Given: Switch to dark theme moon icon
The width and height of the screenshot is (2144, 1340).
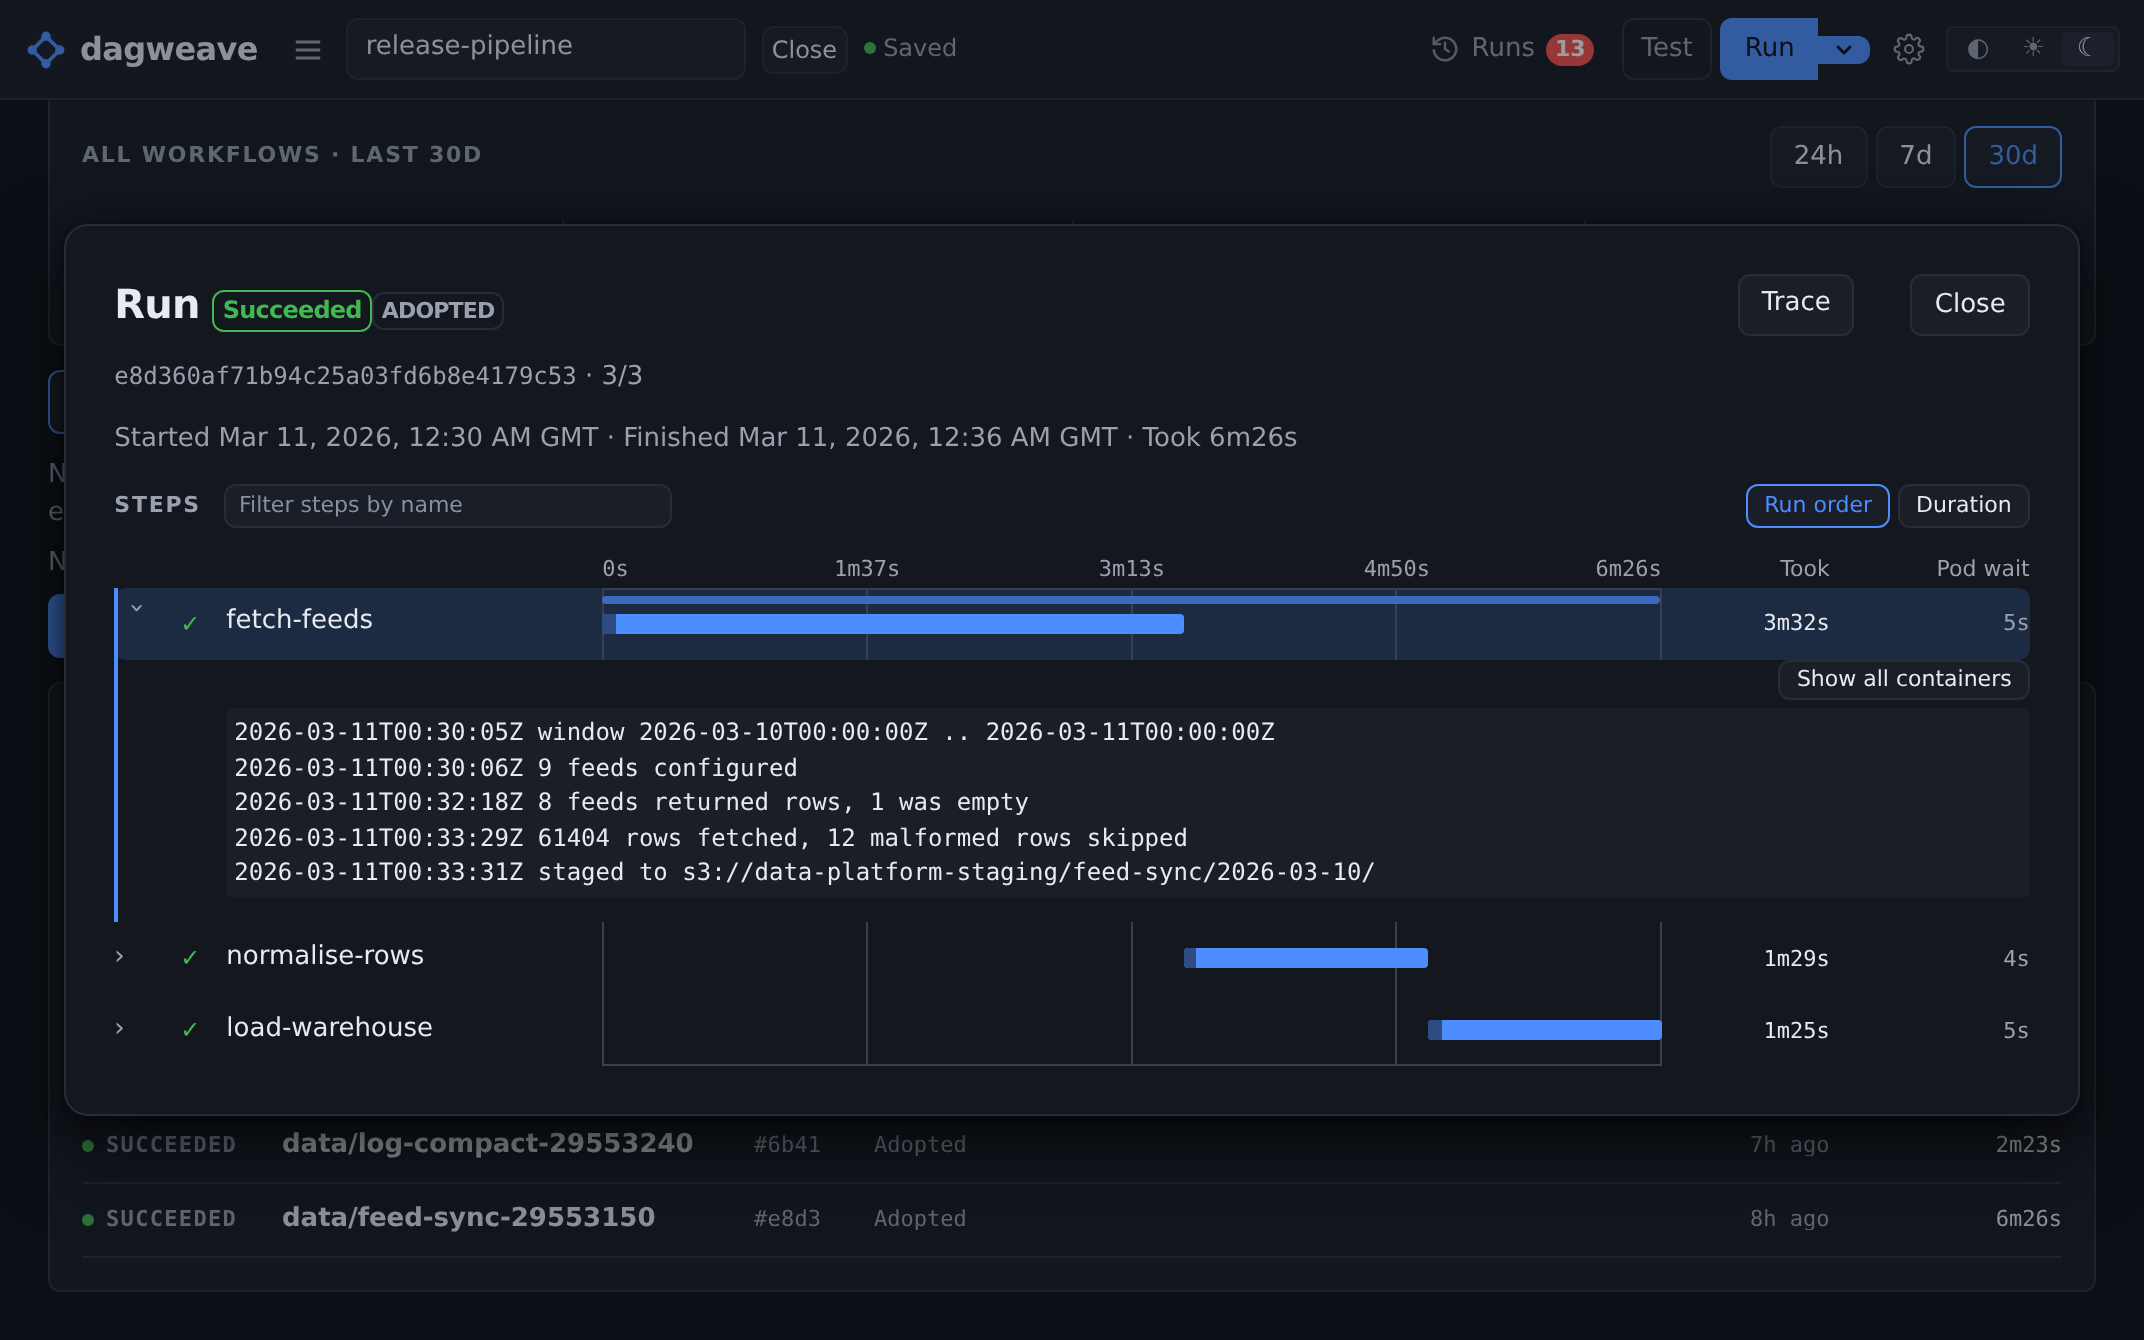Looking at the screenshot, I should tap(2087, 48).
